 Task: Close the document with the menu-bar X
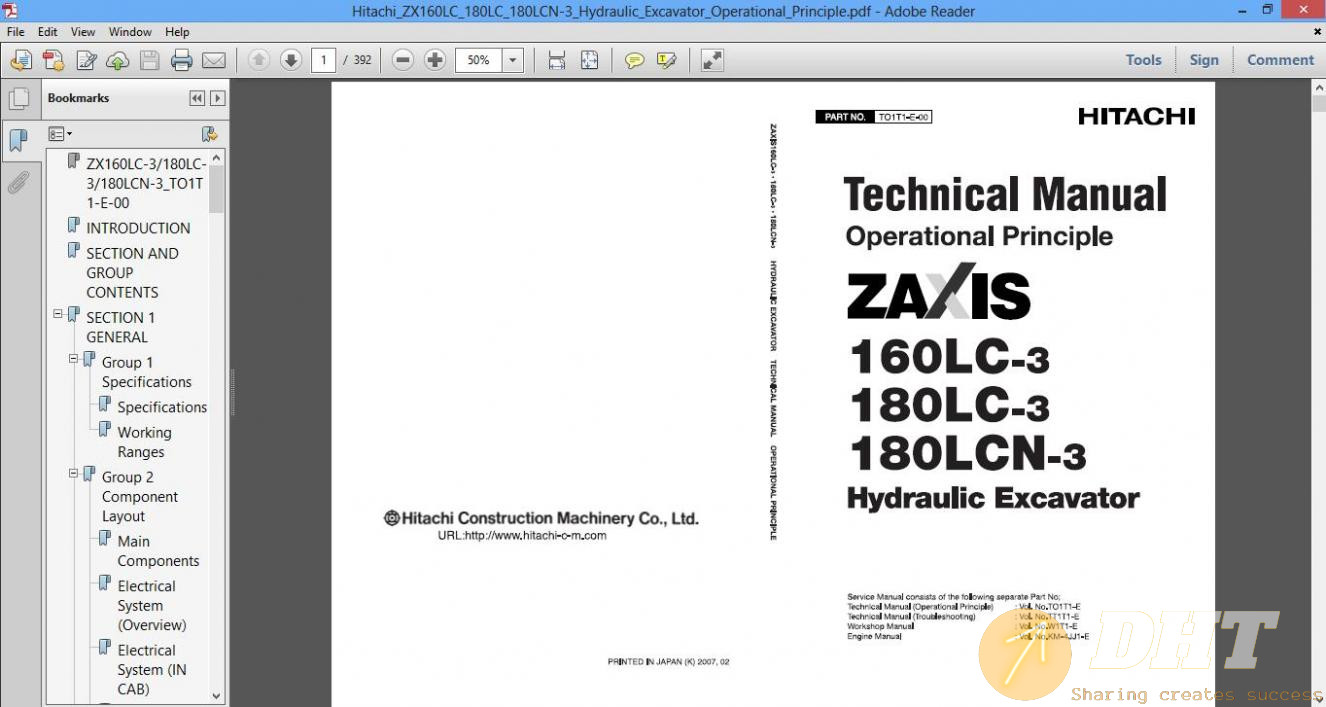(1317, 32)
